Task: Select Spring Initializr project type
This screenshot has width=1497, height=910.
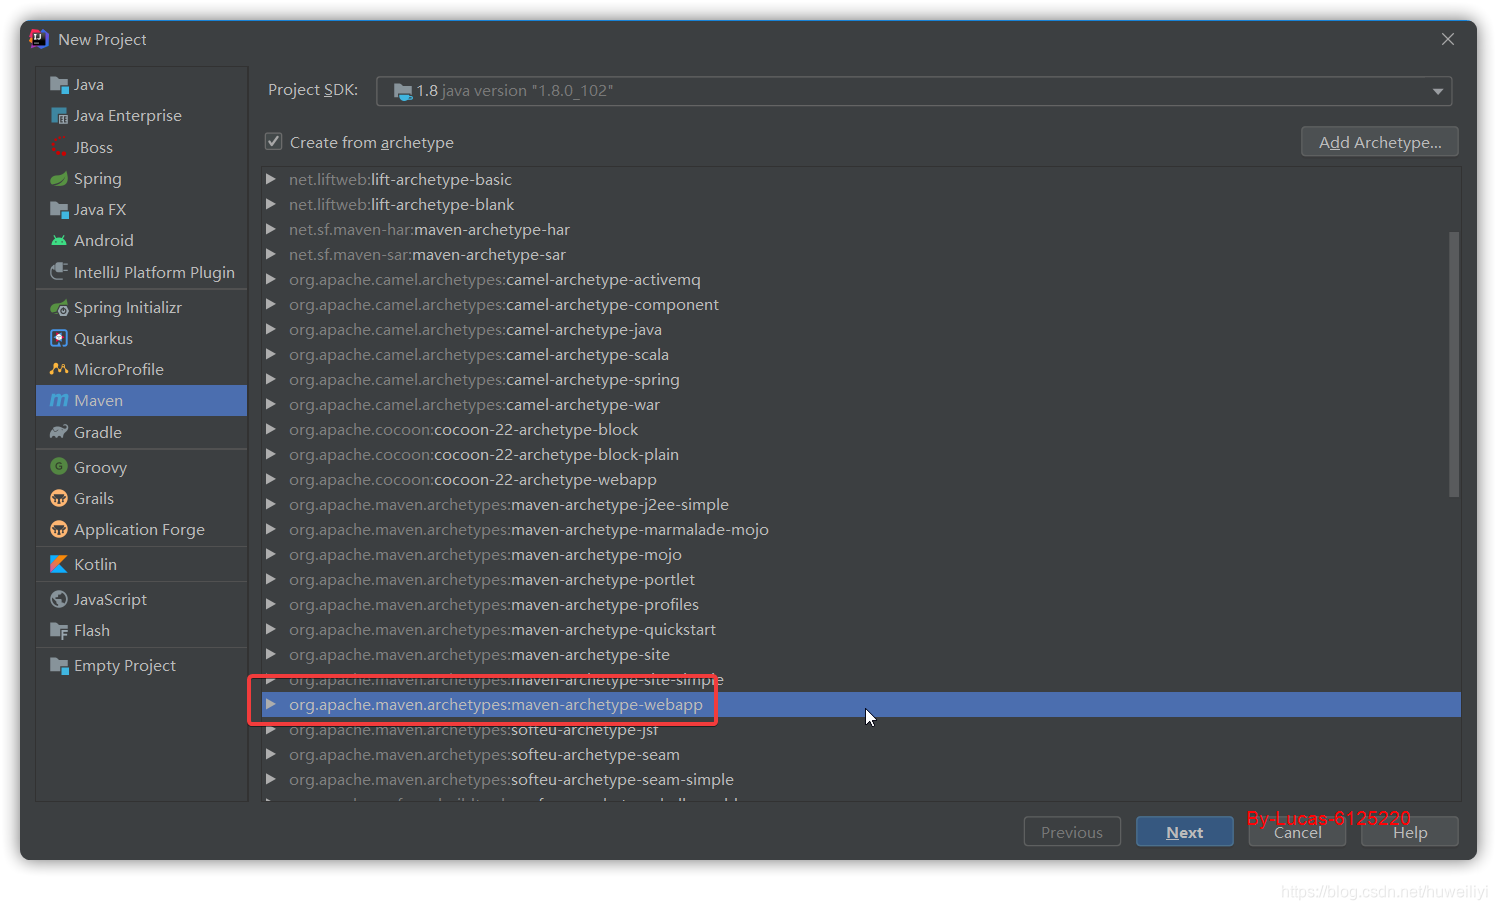Action: click(x=128, y=307)
